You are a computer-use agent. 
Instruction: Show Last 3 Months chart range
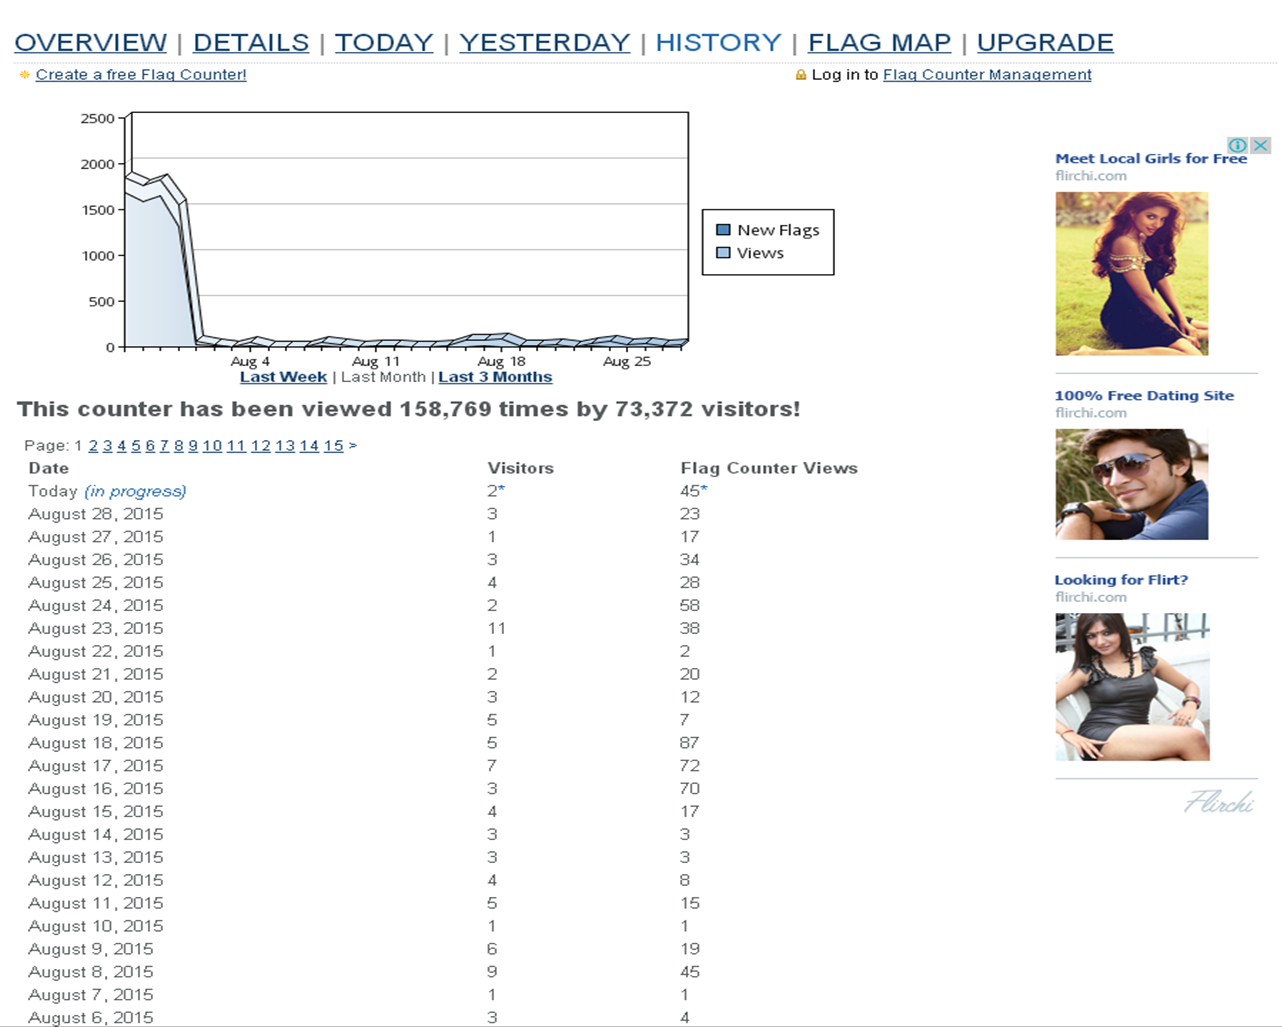coord(495,377)
